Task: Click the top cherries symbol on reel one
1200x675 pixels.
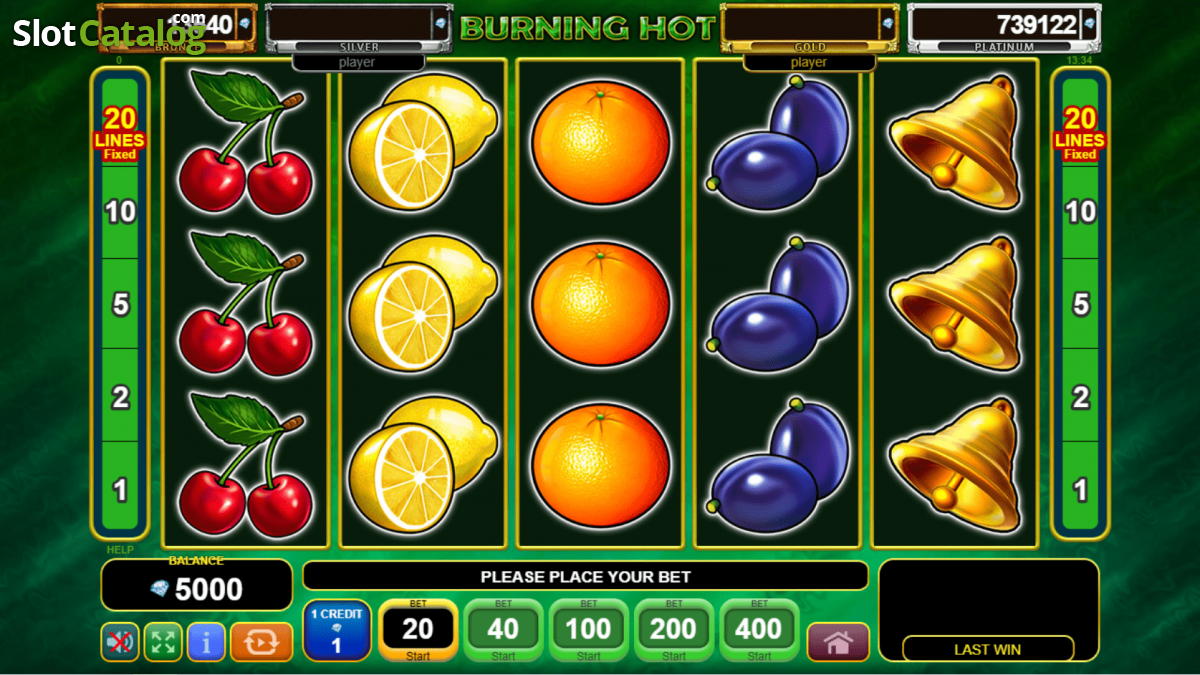Action: pos(245,142)
